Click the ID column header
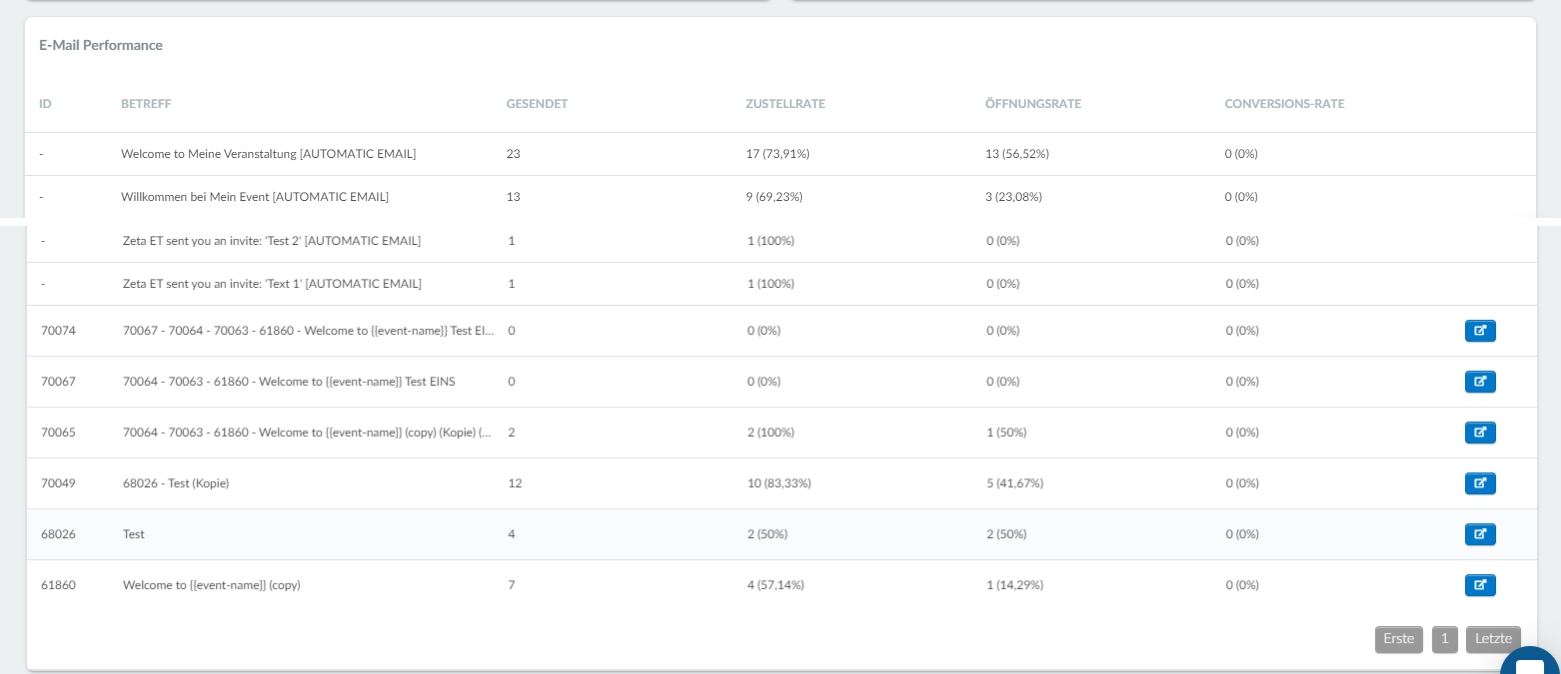The image size is (1561, 674). [45, 104]
